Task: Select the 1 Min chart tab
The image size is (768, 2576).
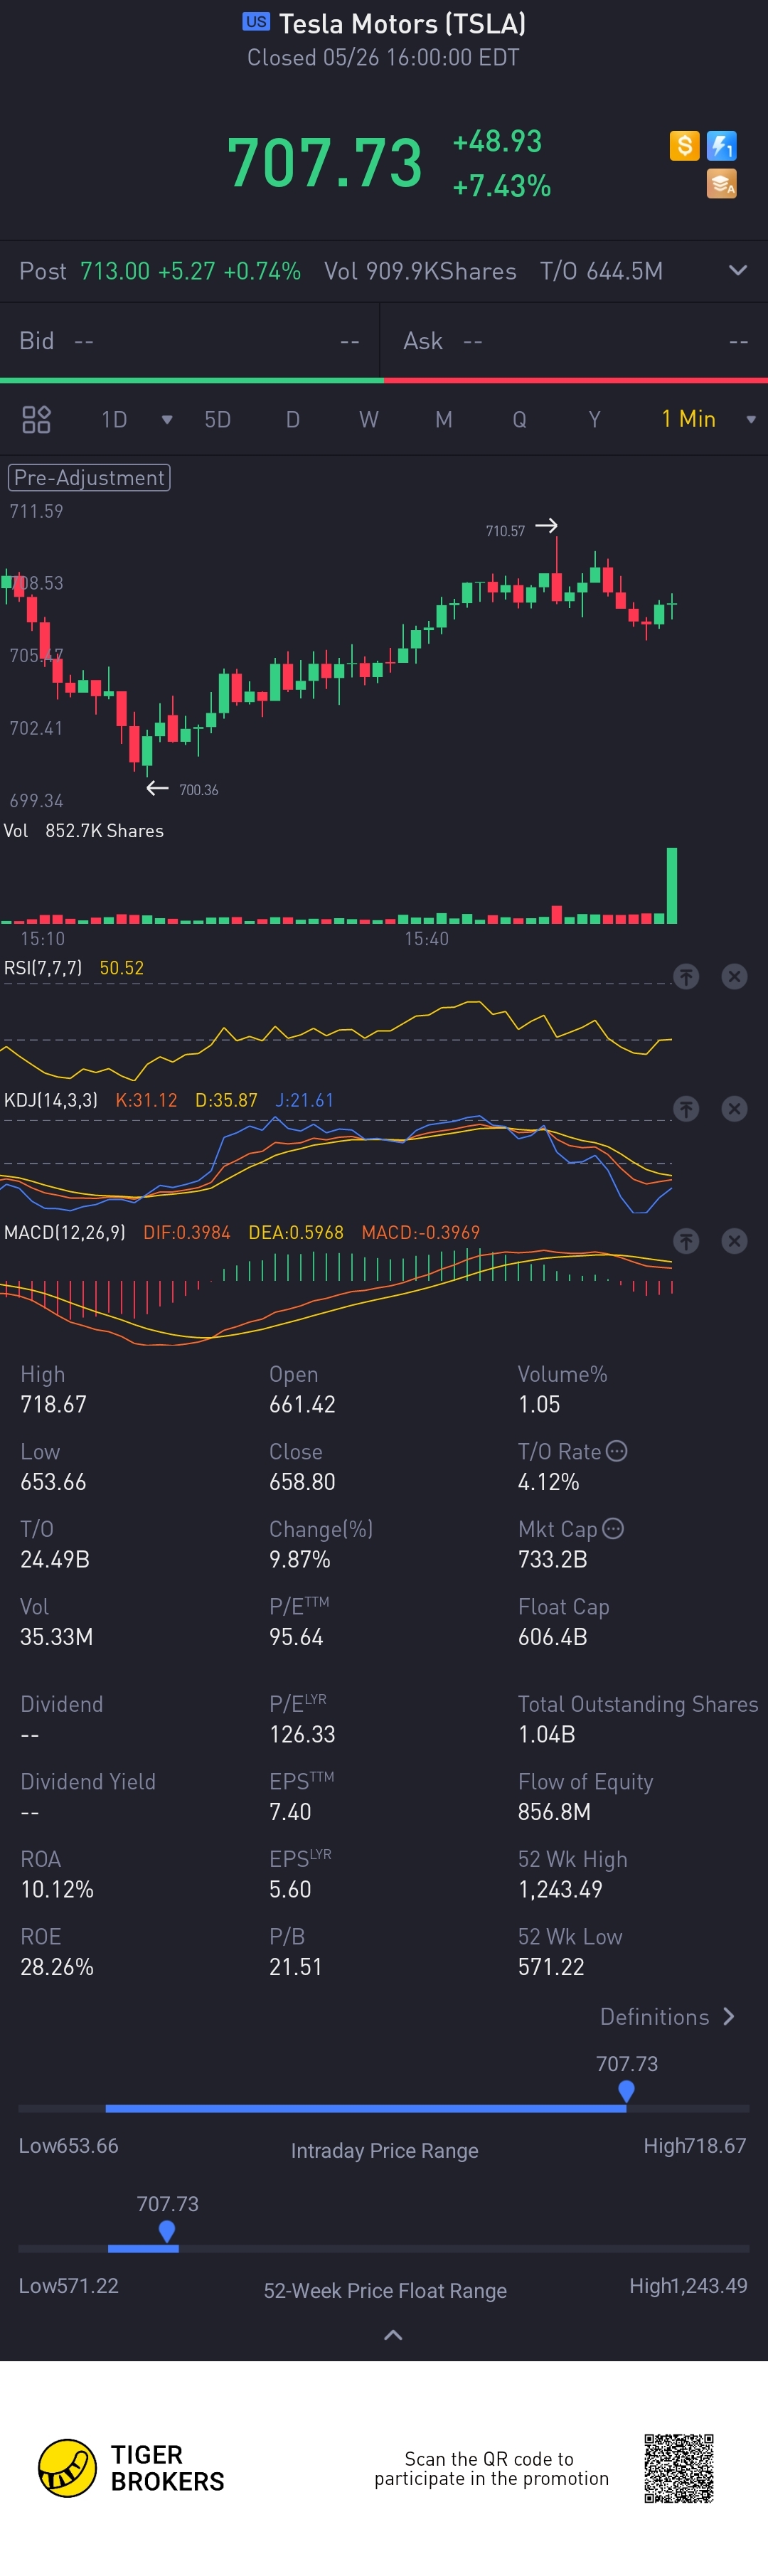Action: (x=689, y=419)
